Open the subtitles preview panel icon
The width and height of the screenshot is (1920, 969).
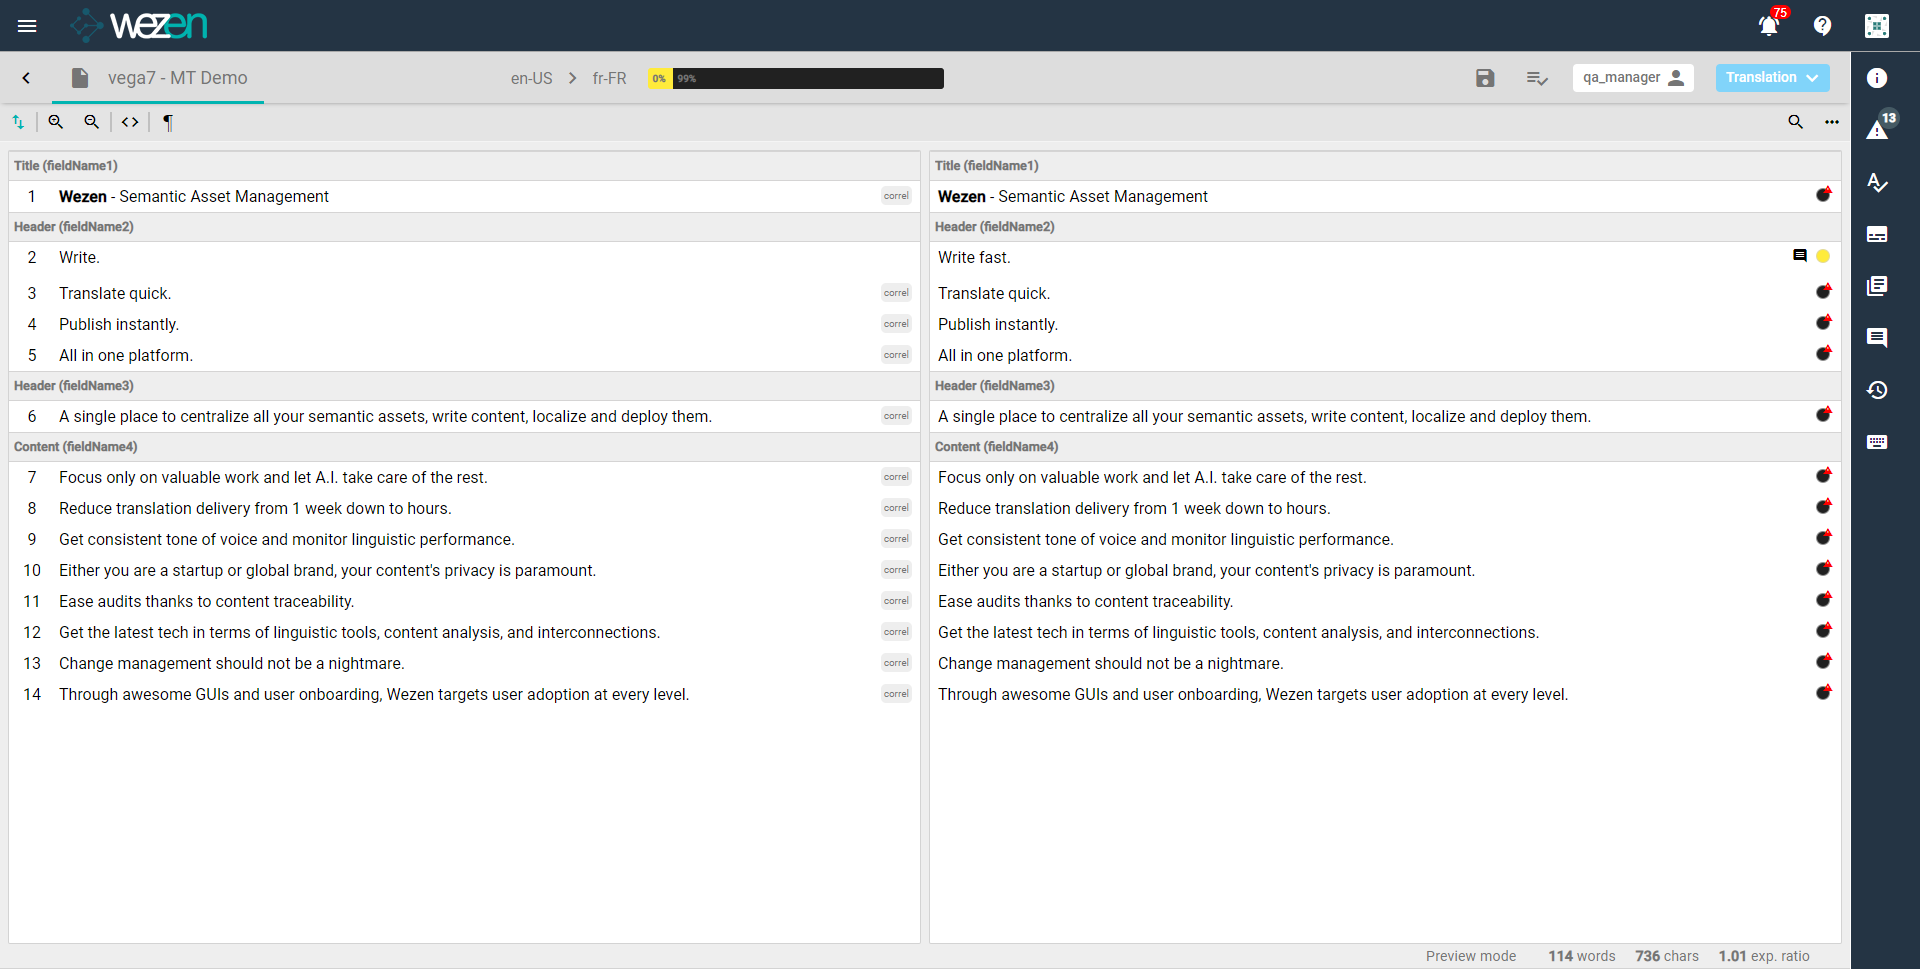[x=1877, y=234]
